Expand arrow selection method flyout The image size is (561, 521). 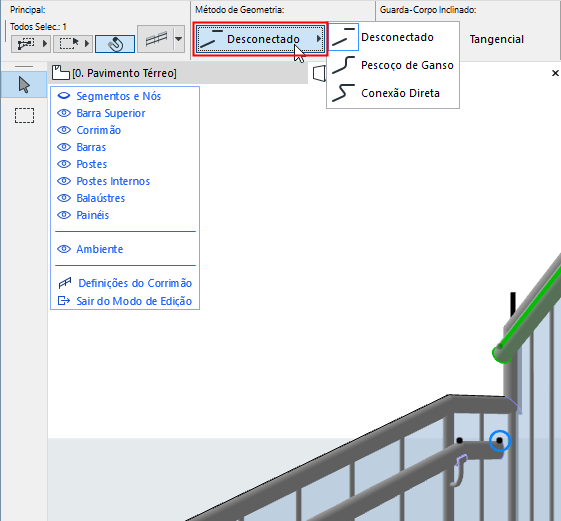[45, 44]
